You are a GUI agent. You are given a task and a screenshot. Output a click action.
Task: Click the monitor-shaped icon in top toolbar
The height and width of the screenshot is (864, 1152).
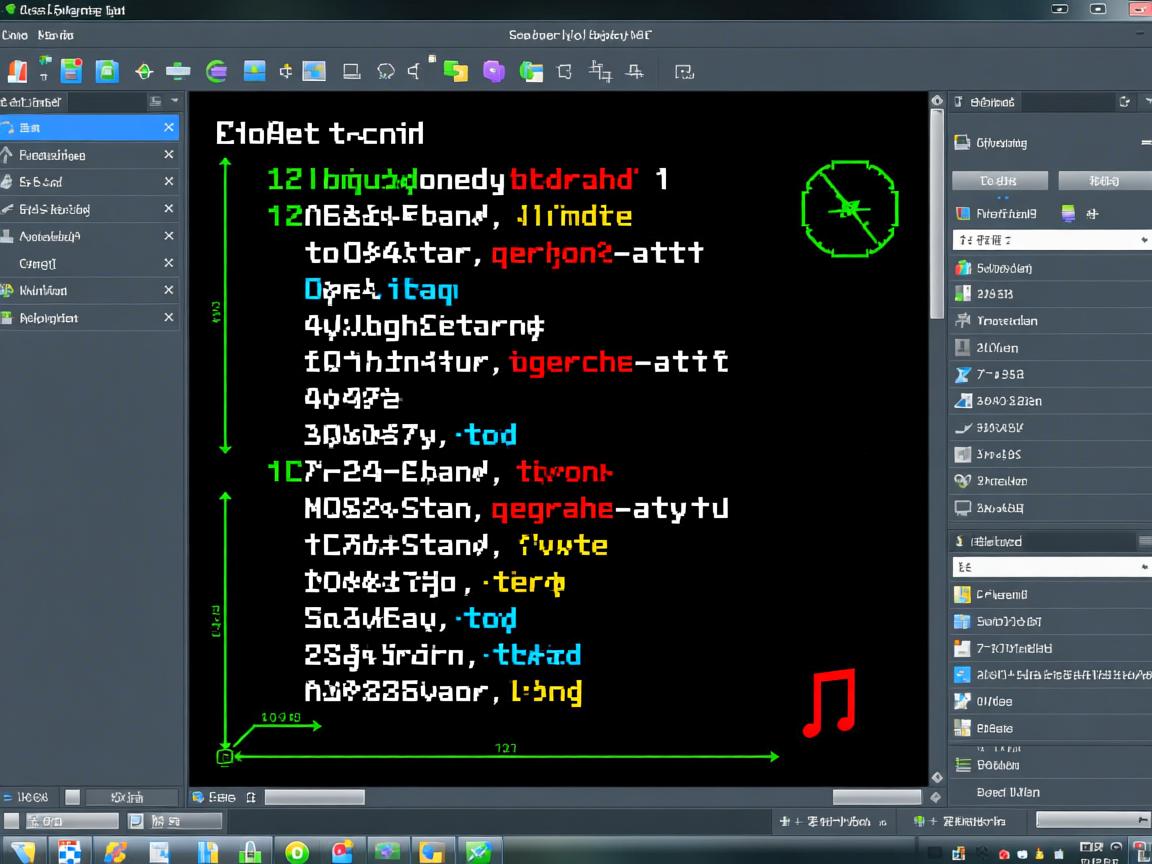coord(351,71)
